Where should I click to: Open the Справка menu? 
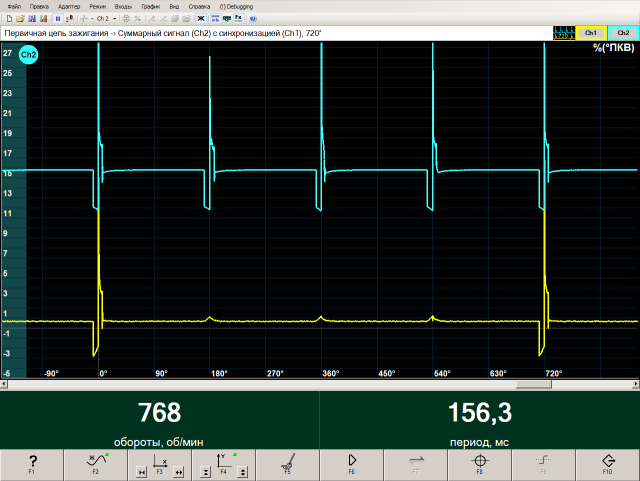click(199, 5)
